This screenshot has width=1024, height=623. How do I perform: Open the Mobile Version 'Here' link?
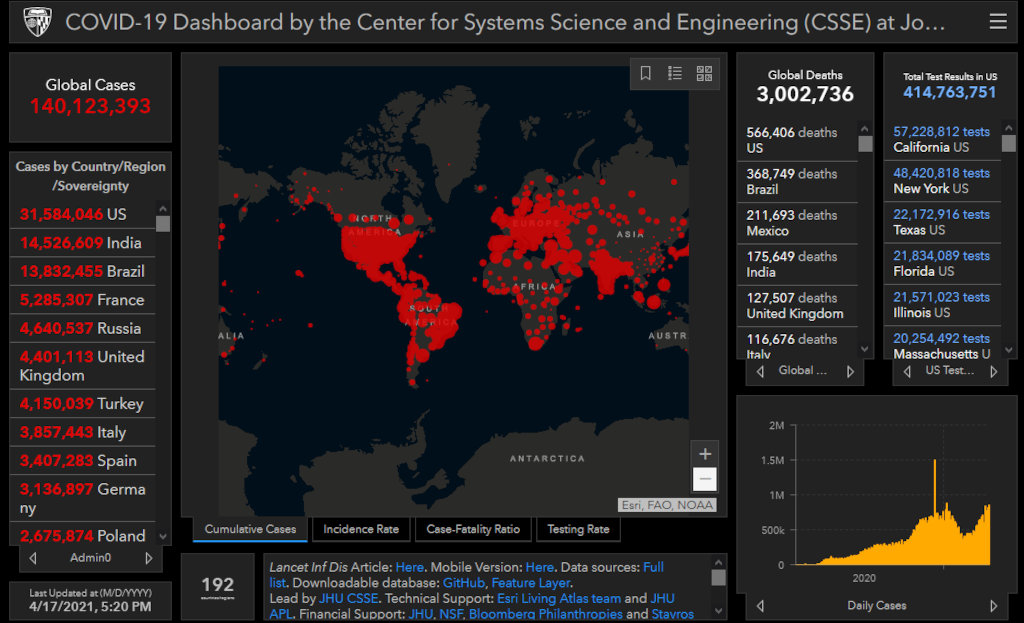click(539, 567)
